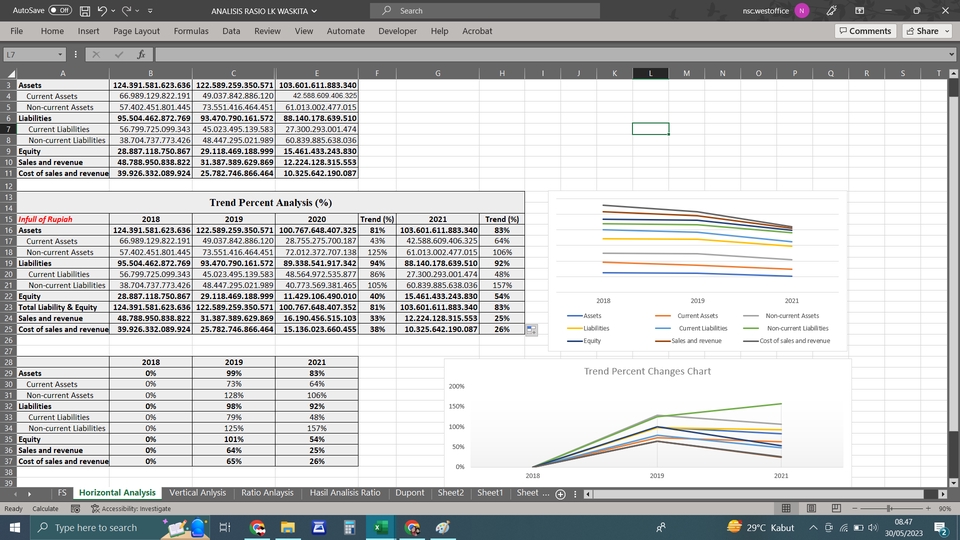Click the Redo arrow icon
This screenshot has width=960, height=540.
[x=126, y=10]
